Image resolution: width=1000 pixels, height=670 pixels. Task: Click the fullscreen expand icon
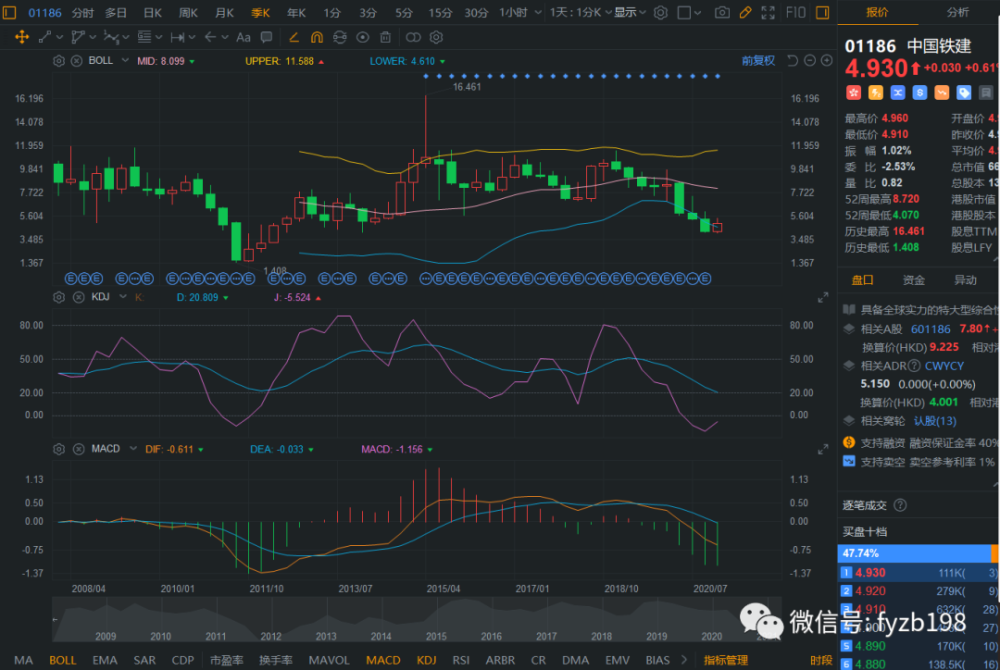coord(768,12)
